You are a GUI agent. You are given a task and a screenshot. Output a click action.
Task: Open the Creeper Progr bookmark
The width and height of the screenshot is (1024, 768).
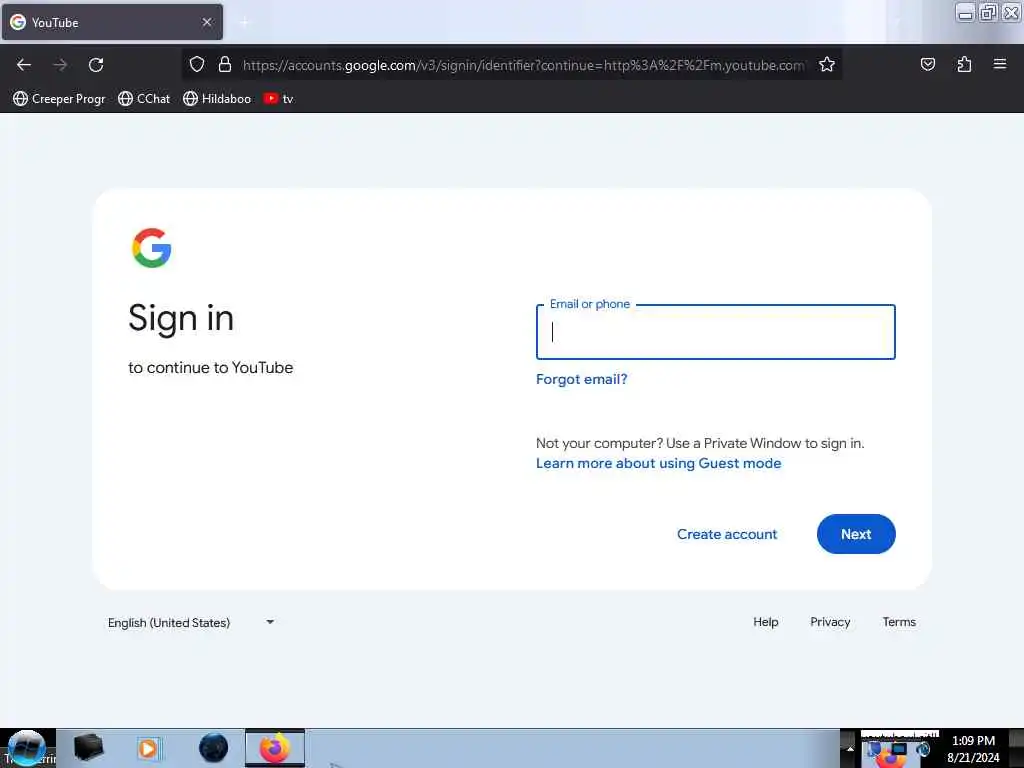(x=59, y=99)
